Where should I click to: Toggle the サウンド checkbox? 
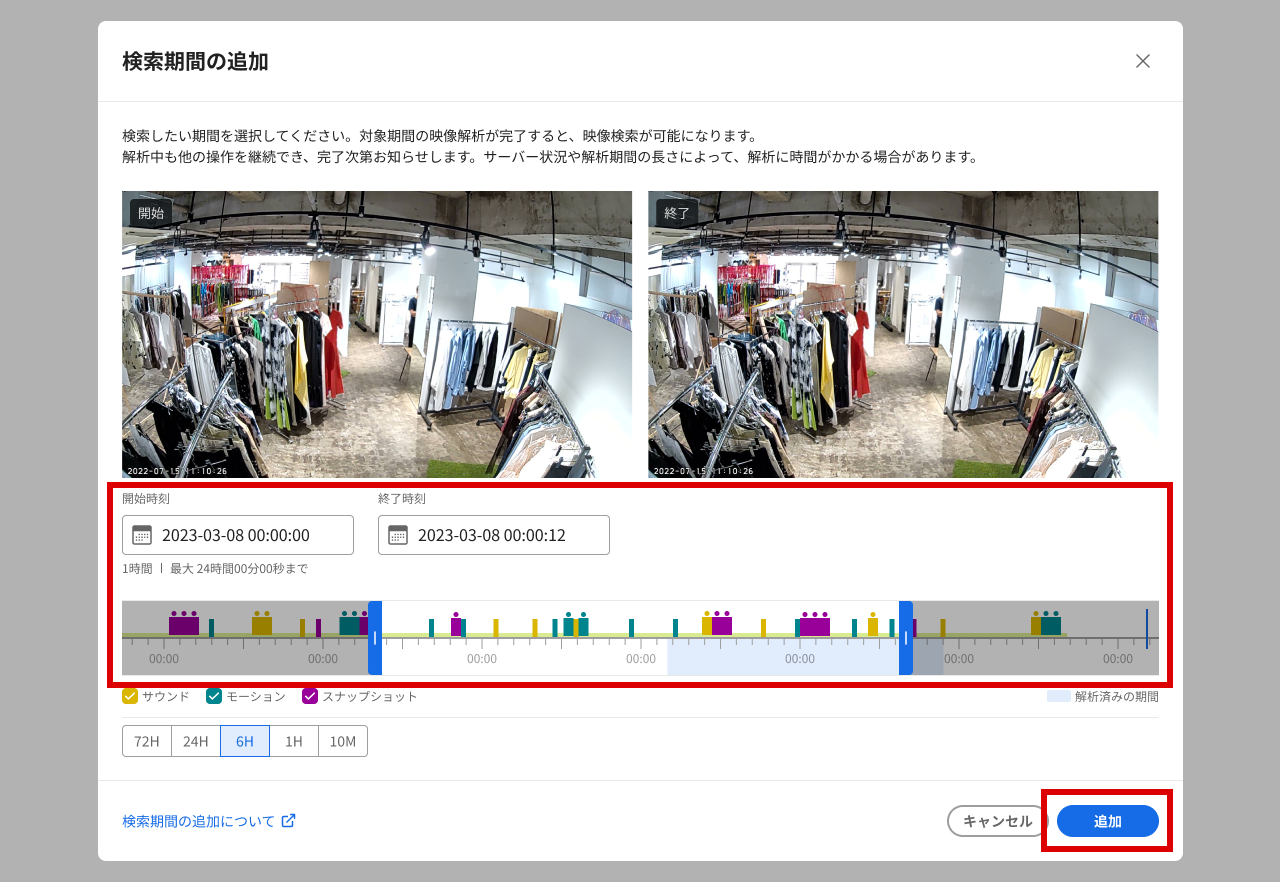click(130, 696)
